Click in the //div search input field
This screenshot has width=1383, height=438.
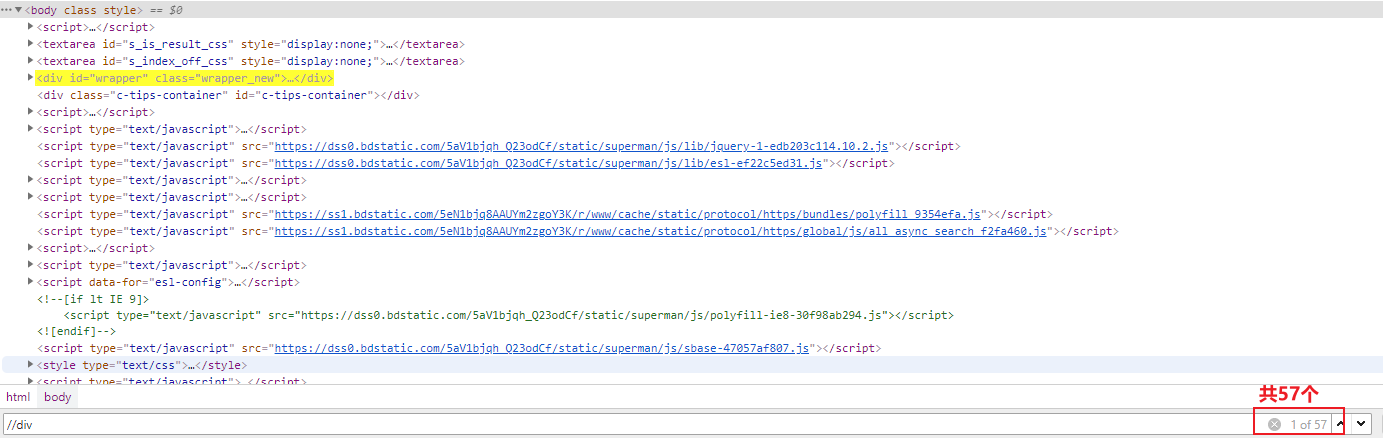click(630, 424)
